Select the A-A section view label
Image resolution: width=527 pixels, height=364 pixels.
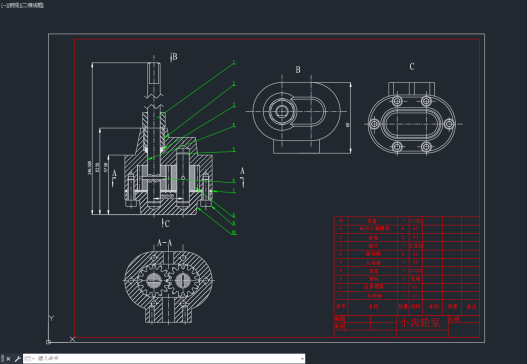[x=165, y=243]
